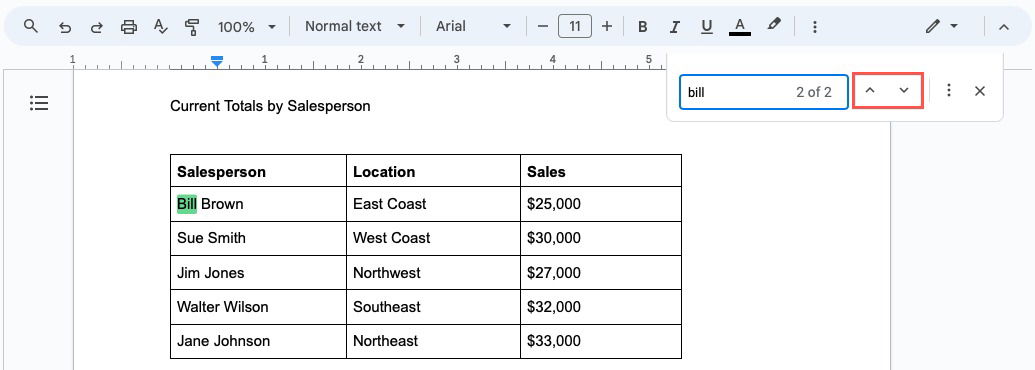The height and width of the screenshot is (370, 1035).
Task: Toggle underline formatting
Action: [707, 27]
